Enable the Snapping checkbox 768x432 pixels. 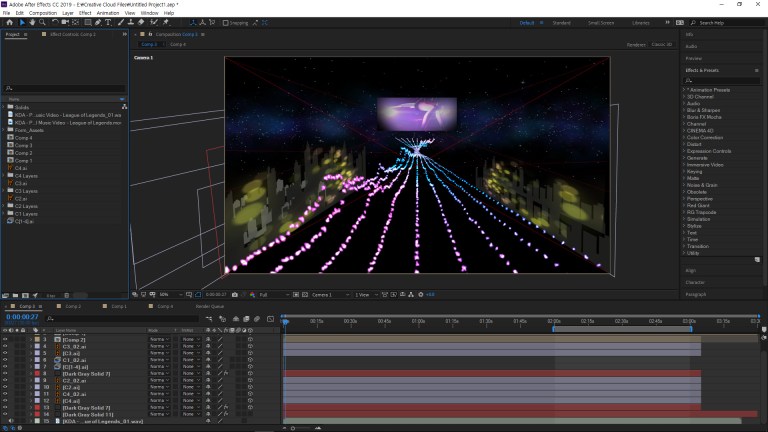point(225,22)
